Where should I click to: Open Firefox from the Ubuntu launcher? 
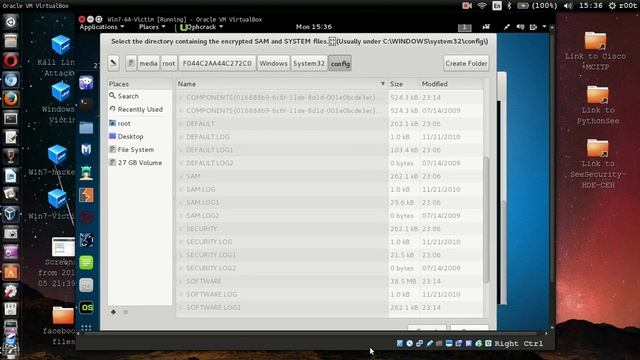(x=11, y=99)
